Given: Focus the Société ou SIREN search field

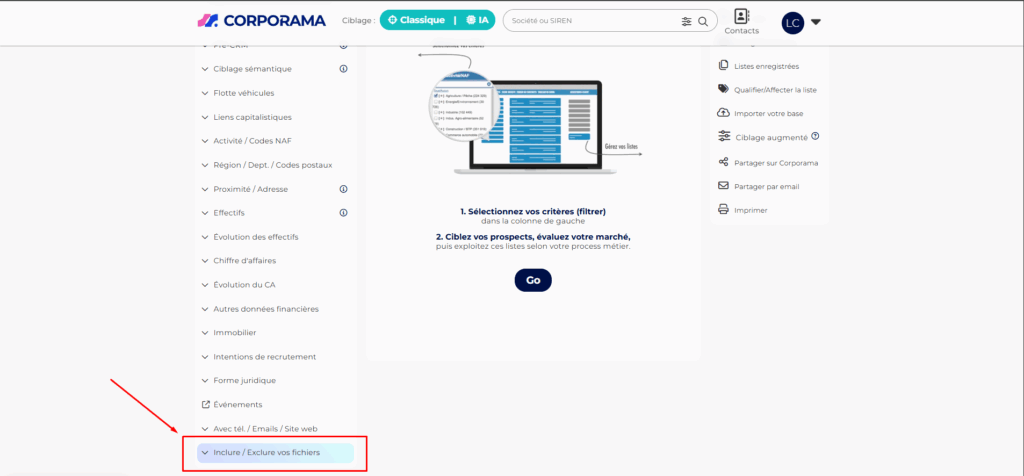Looking at the screenshot, I should point(590,21).
